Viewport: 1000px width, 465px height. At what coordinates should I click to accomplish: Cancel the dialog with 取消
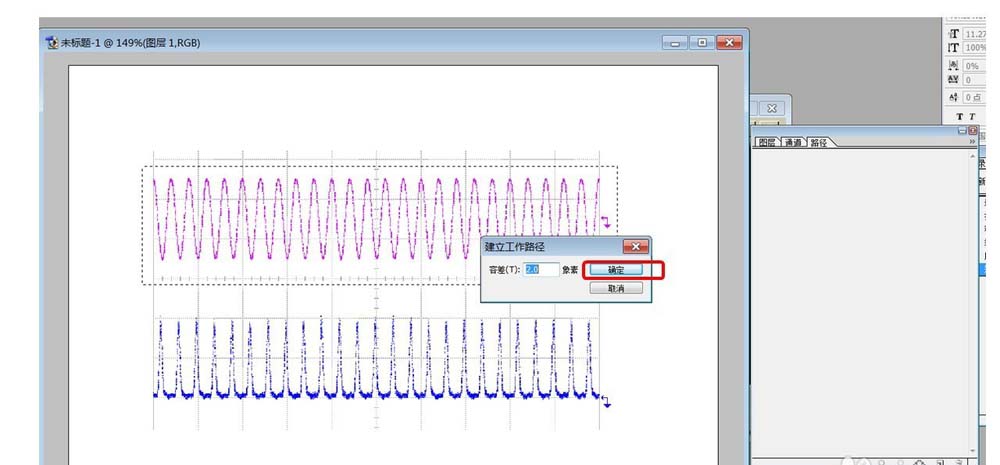tap(615, 288)
